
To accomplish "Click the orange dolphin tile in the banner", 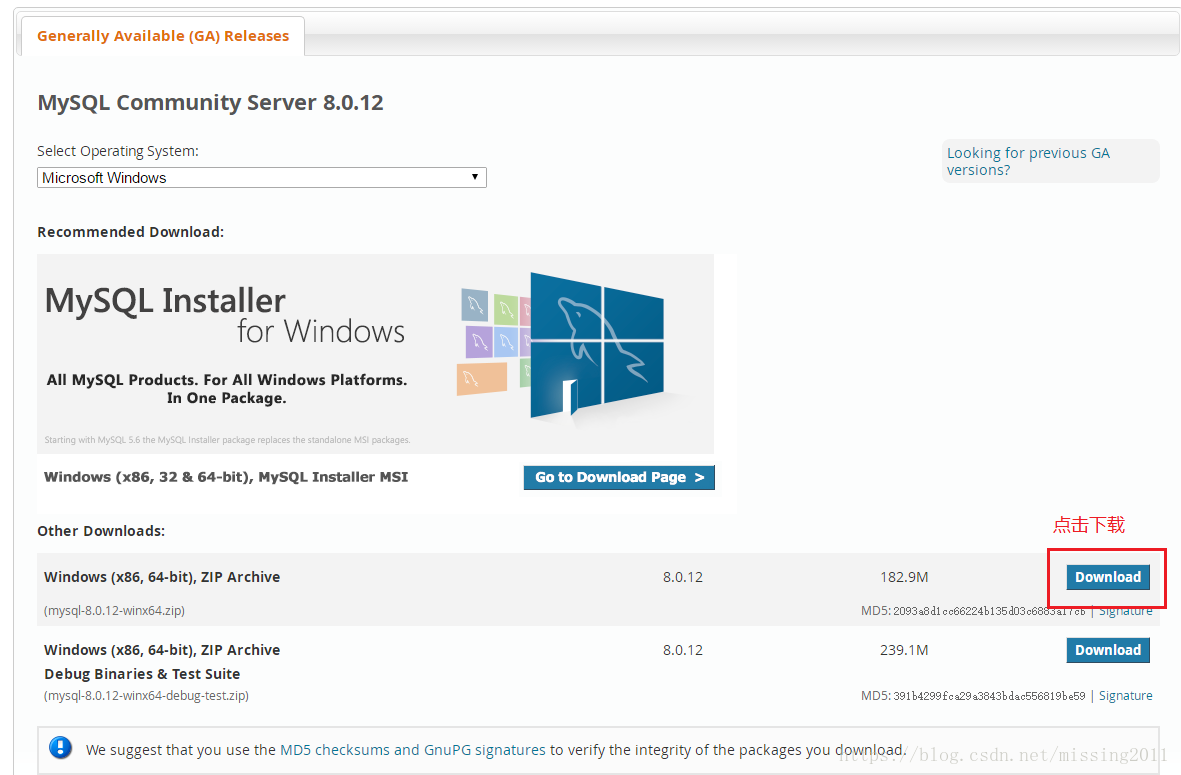I will pyautogui.click(x=482, y=380).
